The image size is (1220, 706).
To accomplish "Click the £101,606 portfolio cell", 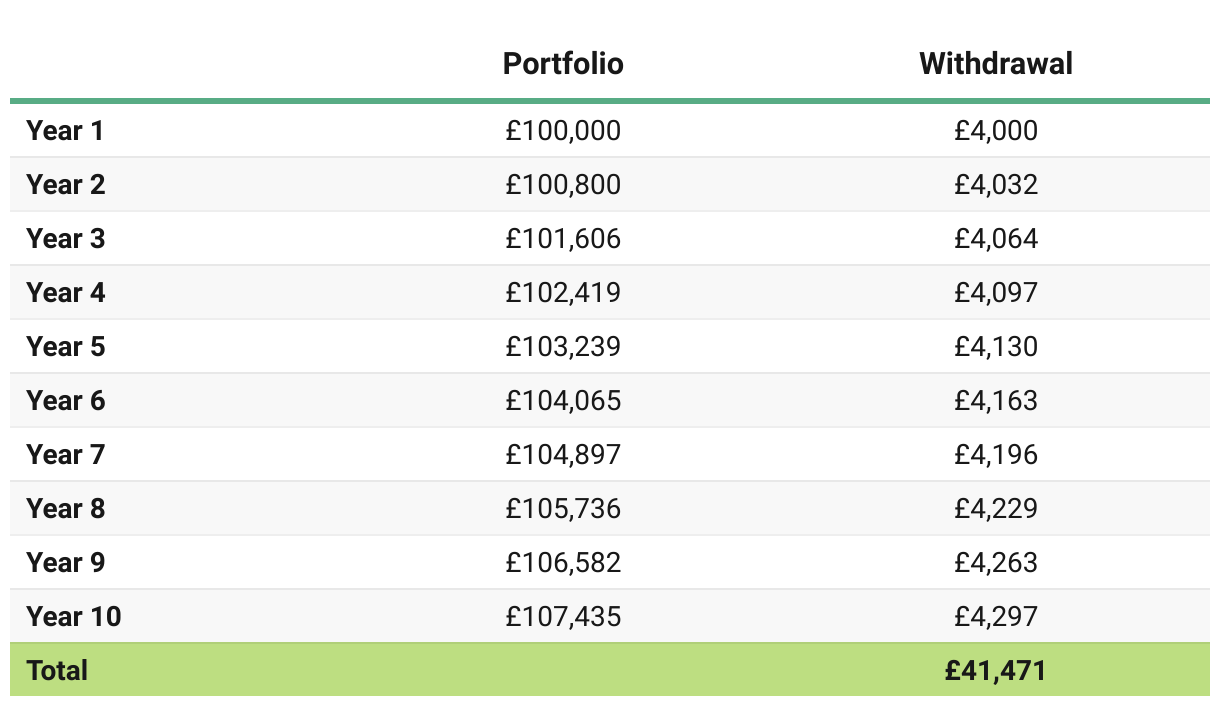I will pyautogui.click(x=563, y=239).
